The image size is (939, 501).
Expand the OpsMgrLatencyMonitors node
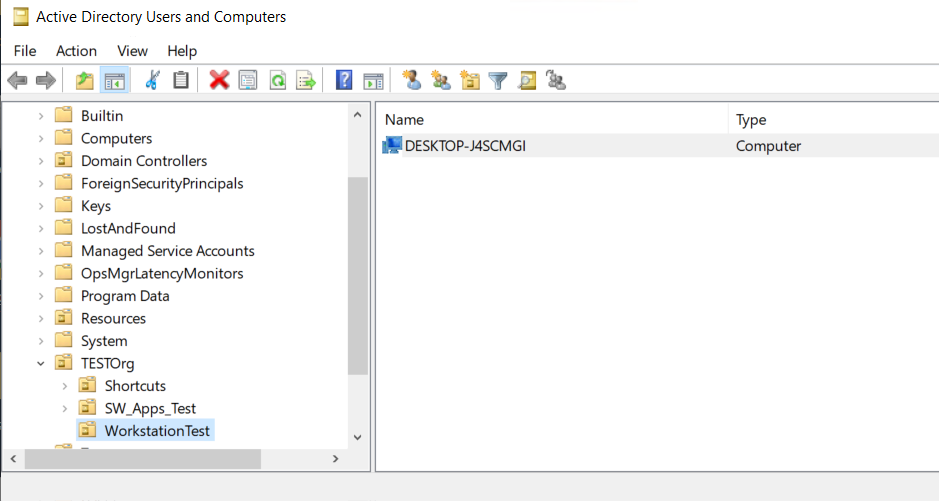pyautogui.click(x=41, y=274)
